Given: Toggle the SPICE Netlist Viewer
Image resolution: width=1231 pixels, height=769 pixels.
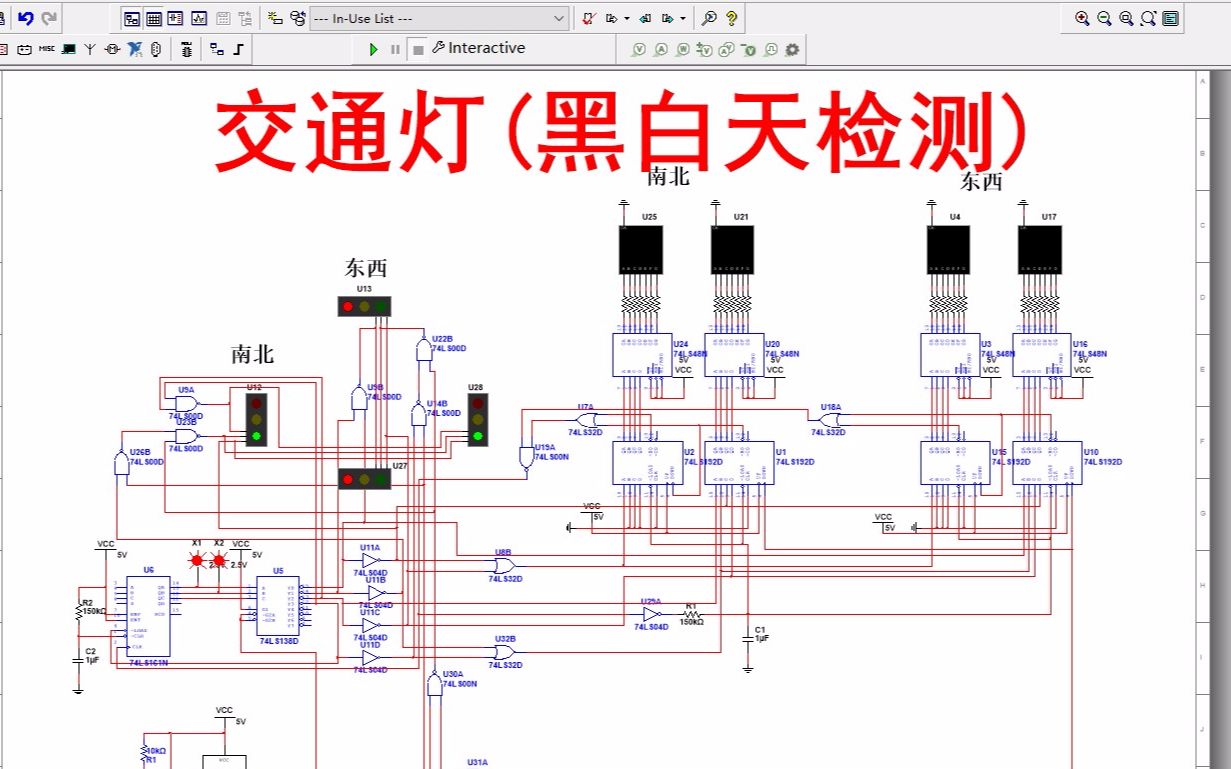Looking at the screenshot, I should click(x=175, y=17).
